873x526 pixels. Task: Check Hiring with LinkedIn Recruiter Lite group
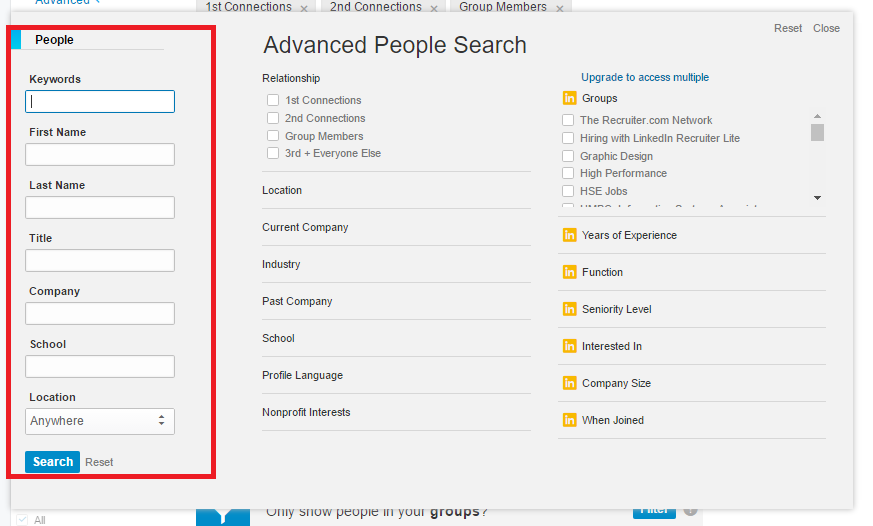click(568, 138)
